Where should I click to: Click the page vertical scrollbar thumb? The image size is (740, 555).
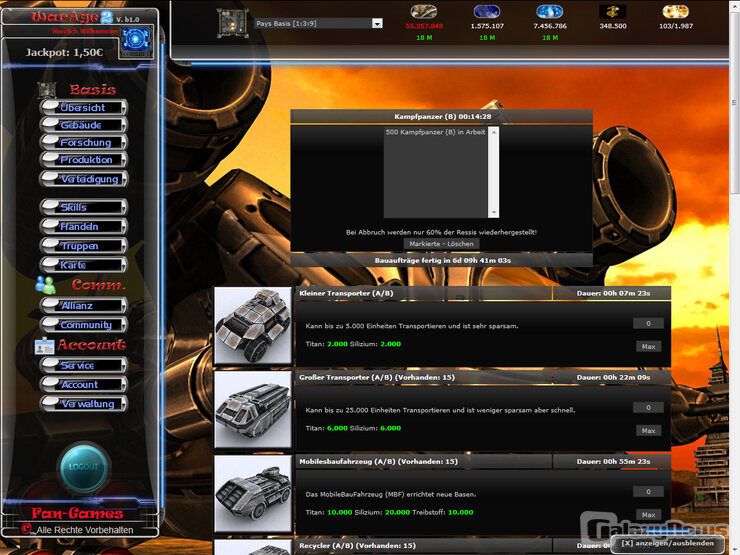click(x=734, y=102)
